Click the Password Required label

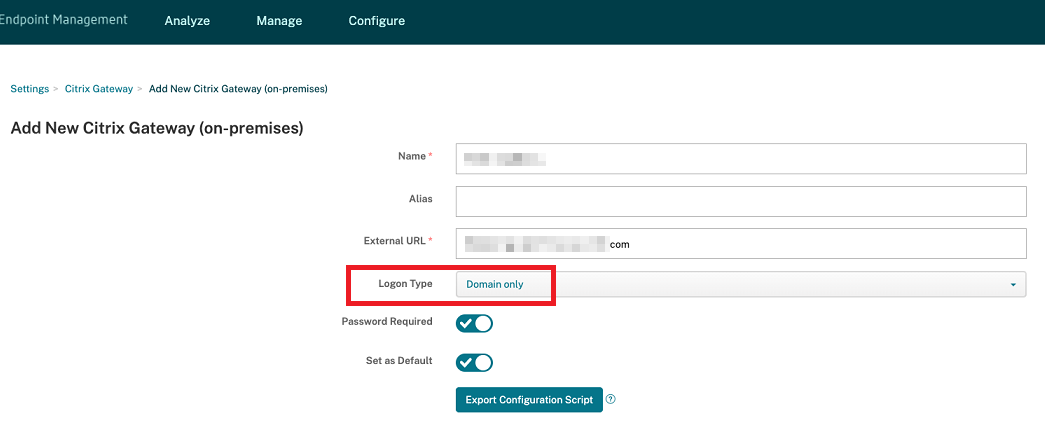387,322
